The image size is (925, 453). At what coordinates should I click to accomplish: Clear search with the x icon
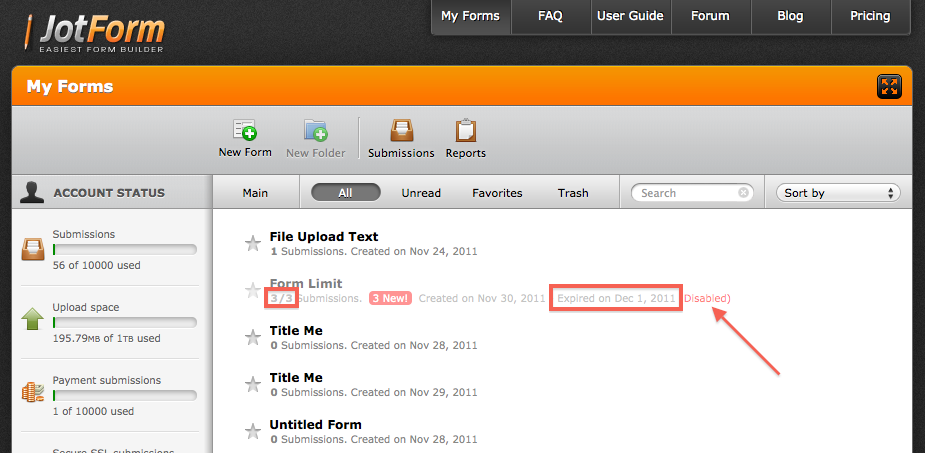(x=744, y=193)
